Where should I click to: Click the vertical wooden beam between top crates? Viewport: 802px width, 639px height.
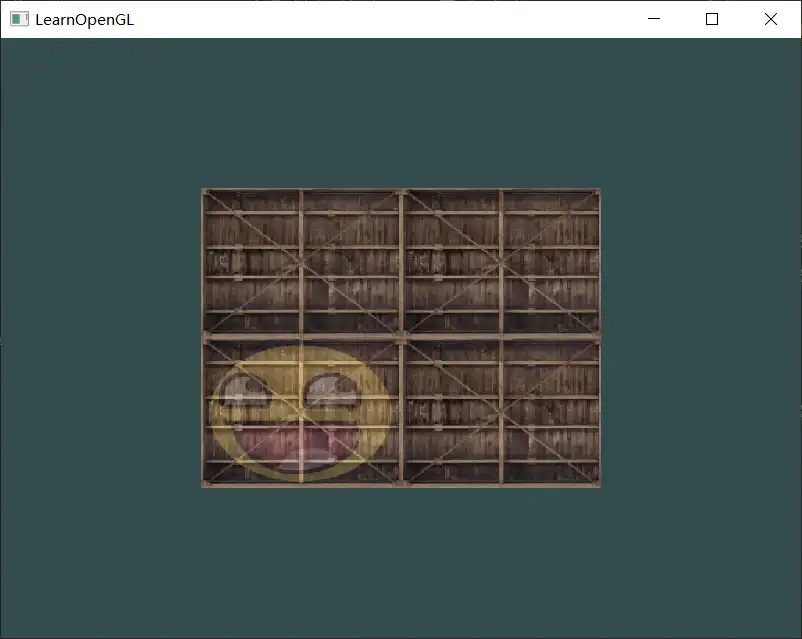[401, 262]
